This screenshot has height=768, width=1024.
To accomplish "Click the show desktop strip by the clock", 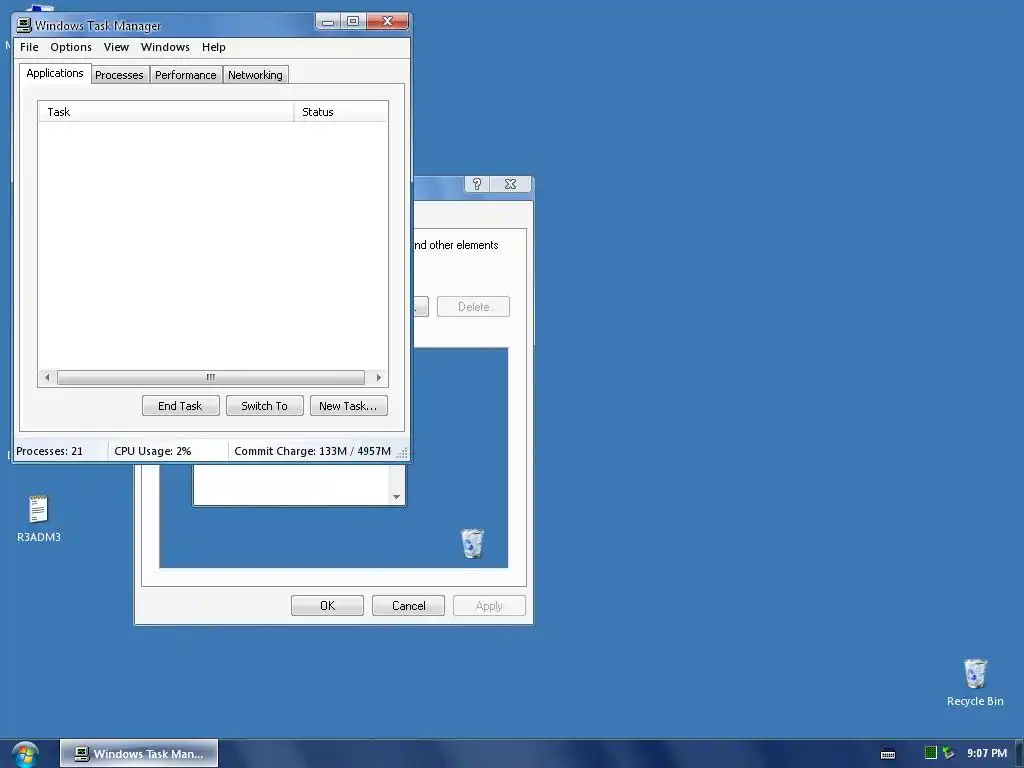I will click(1019, 754).
